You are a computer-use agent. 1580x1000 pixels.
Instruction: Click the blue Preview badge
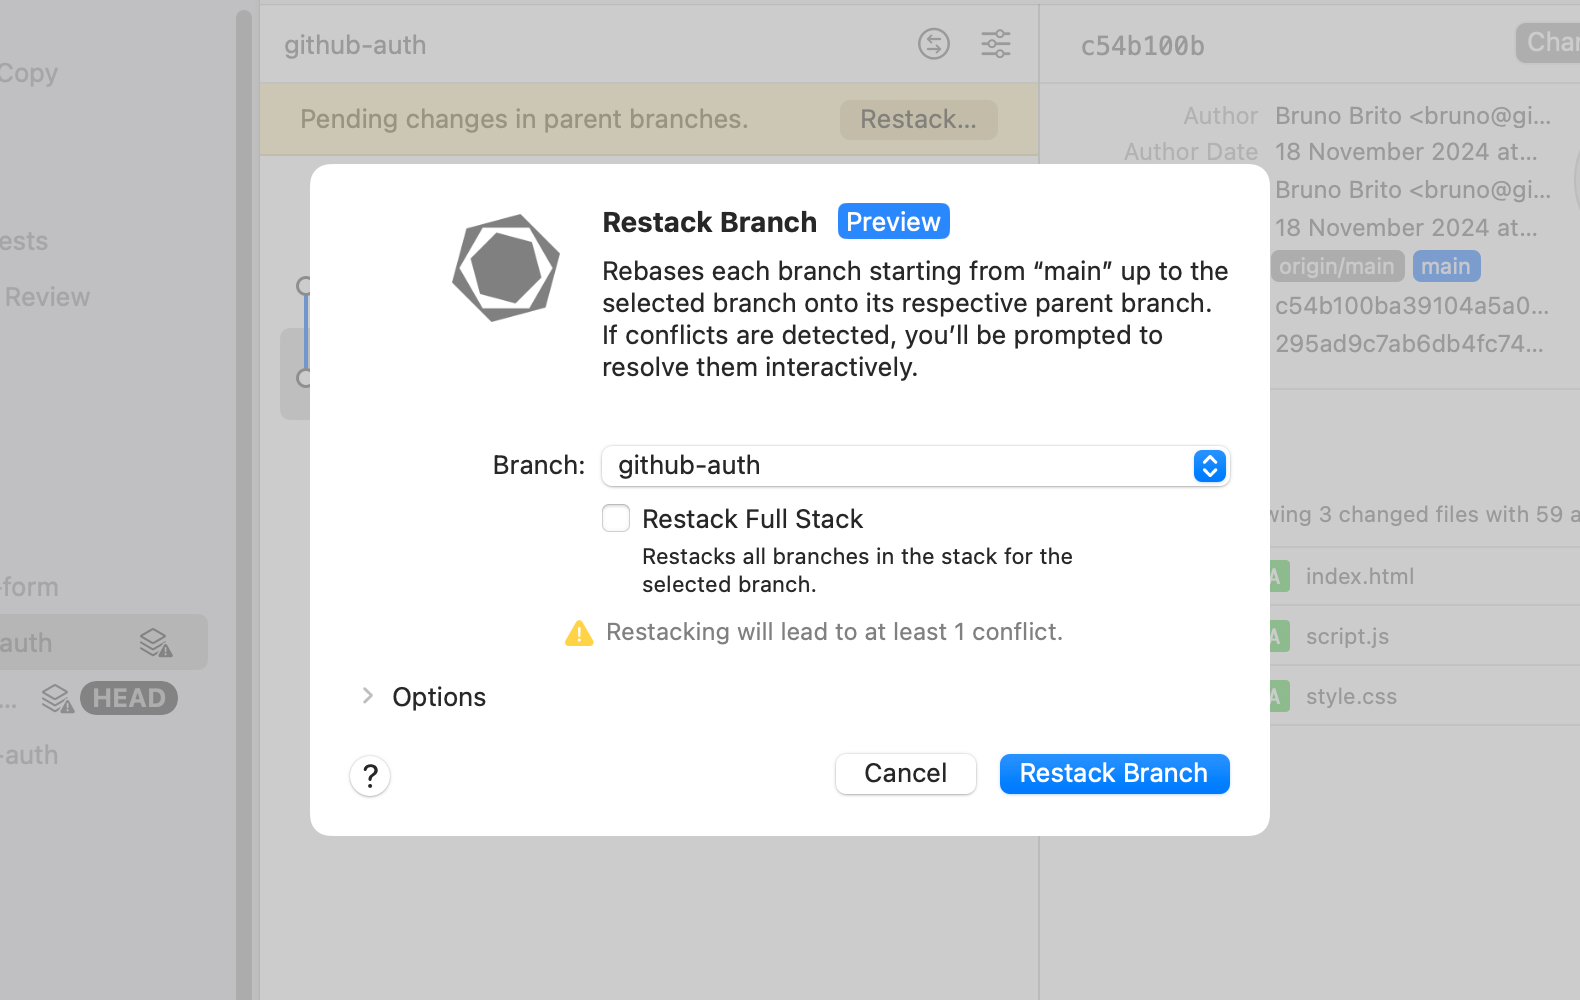[x=893, y=222]
